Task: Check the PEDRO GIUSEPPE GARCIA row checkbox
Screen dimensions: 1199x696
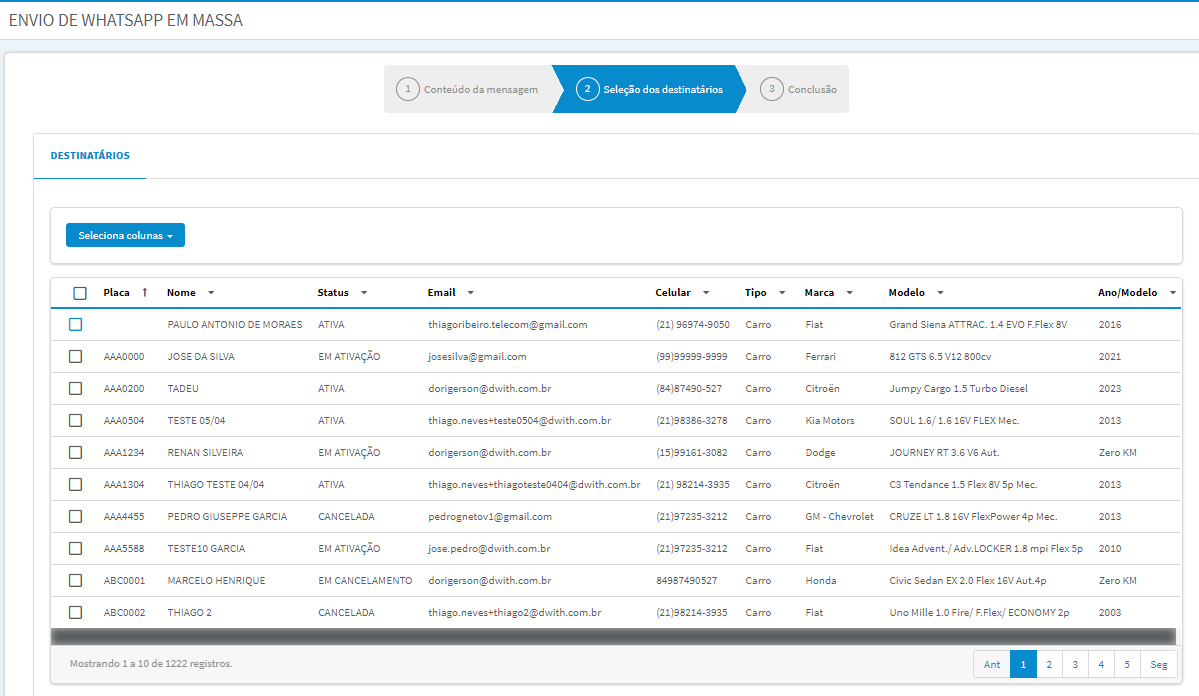Action: pos(75,516)
